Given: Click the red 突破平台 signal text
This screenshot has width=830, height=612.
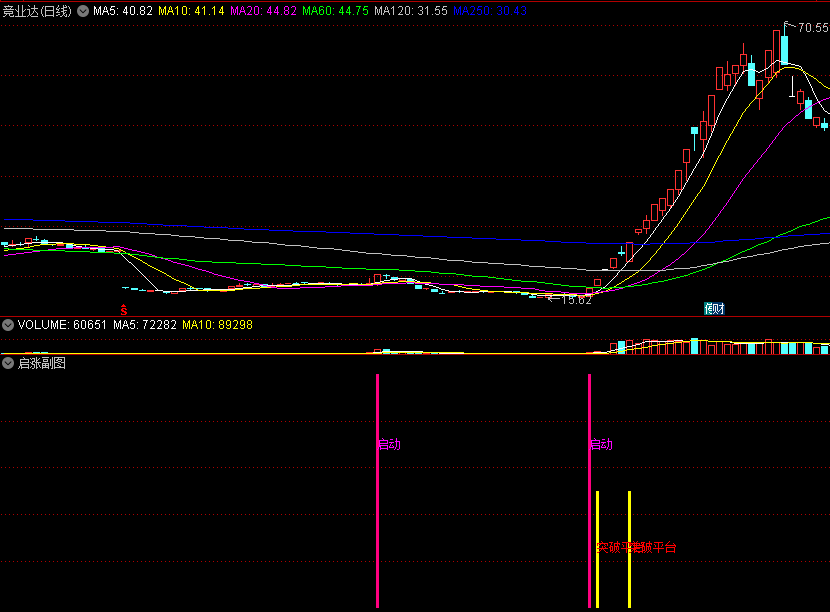Looking at the screenshot, I should 636,547.
